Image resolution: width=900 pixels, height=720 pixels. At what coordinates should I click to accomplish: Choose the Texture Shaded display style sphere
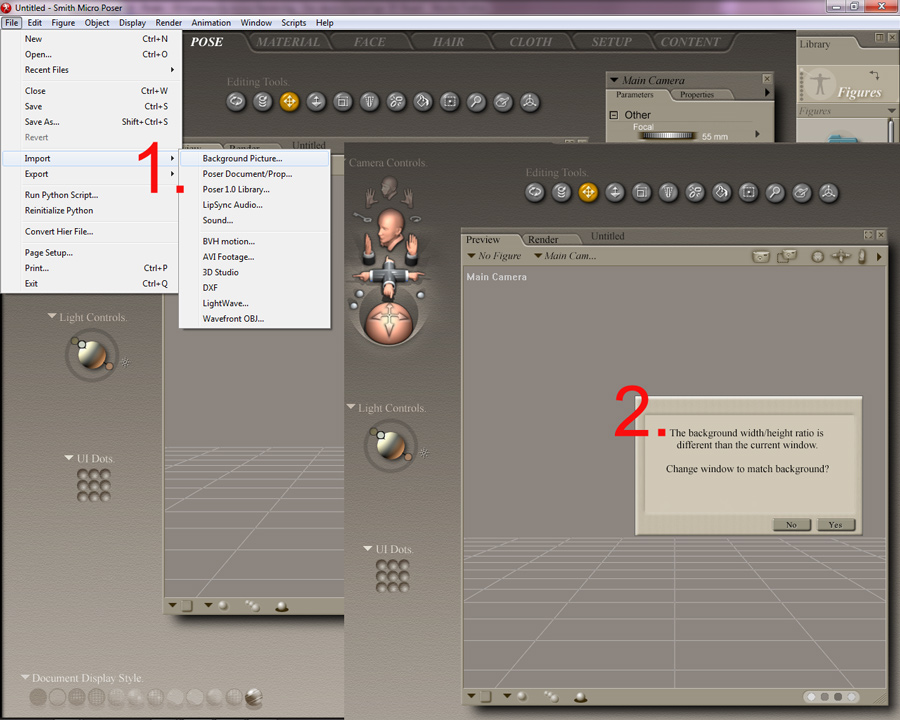(253, 697)
